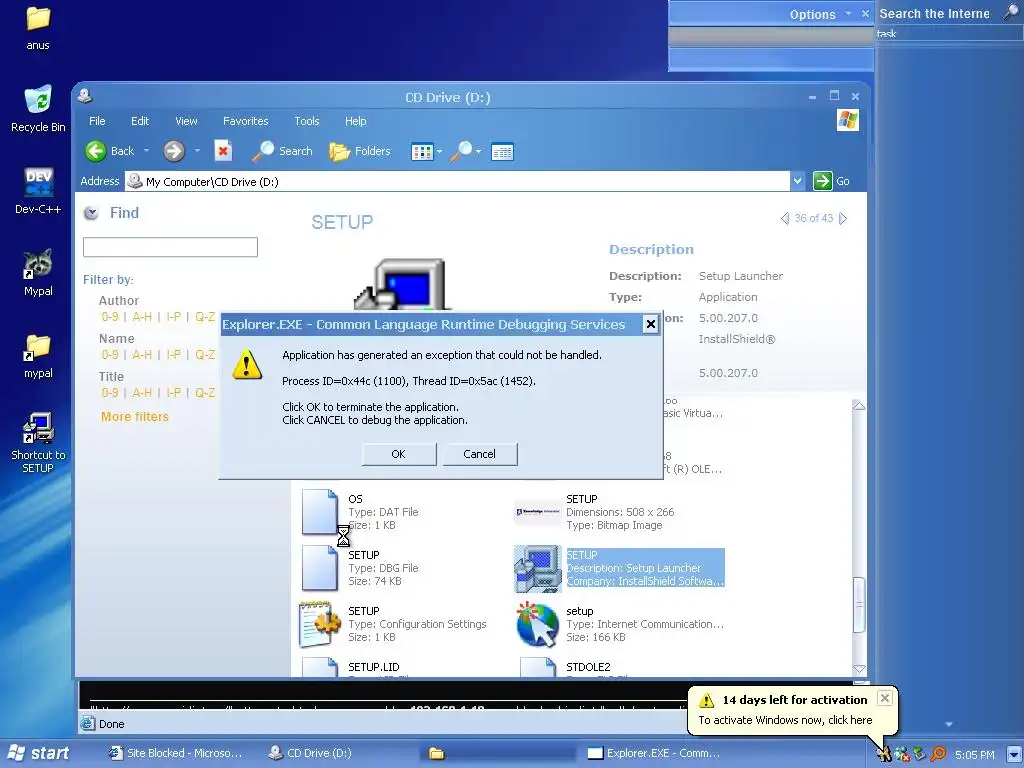This screenshot has width=1024, height=768.
Task: Open the Edit menu
Action: (x=140, y=121)
